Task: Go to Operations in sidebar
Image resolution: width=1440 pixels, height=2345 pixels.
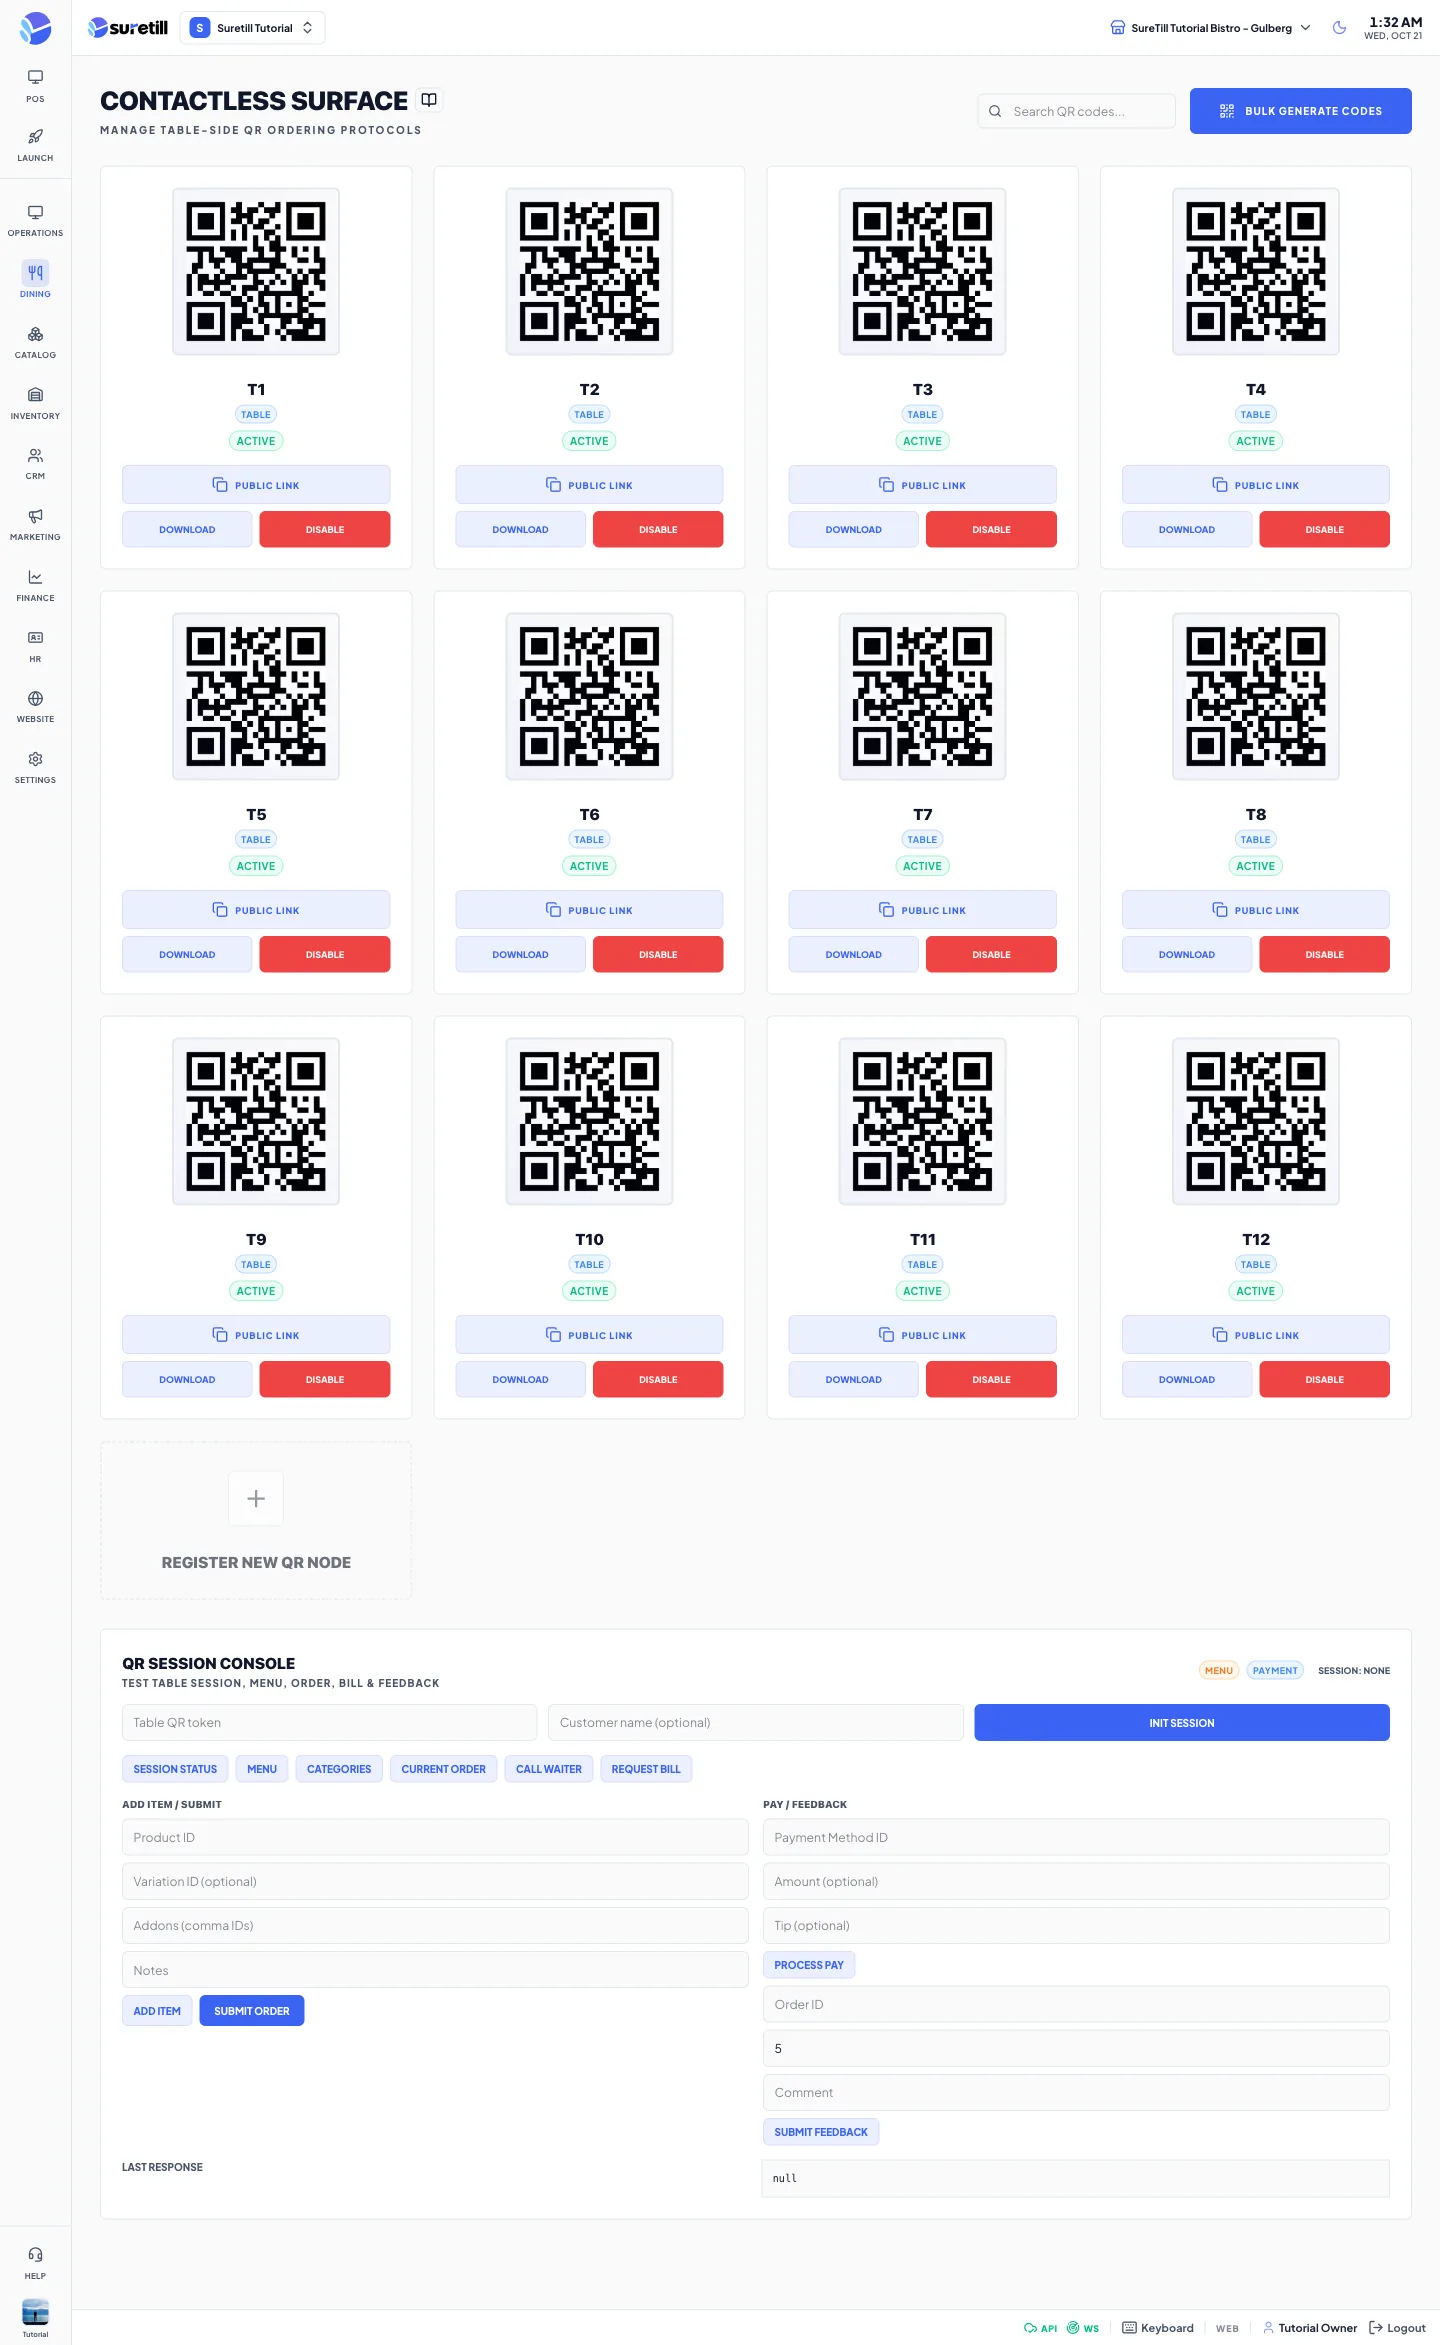Action: 35,220
